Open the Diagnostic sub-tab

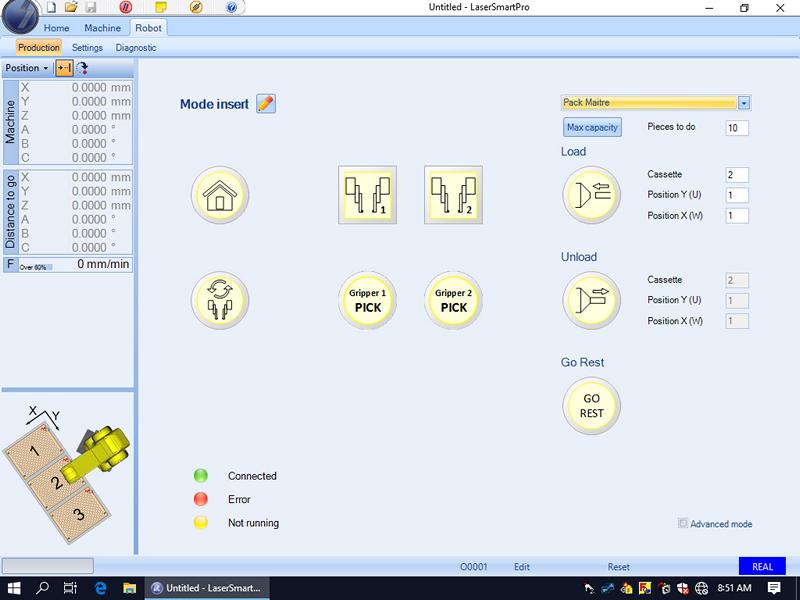136,47
